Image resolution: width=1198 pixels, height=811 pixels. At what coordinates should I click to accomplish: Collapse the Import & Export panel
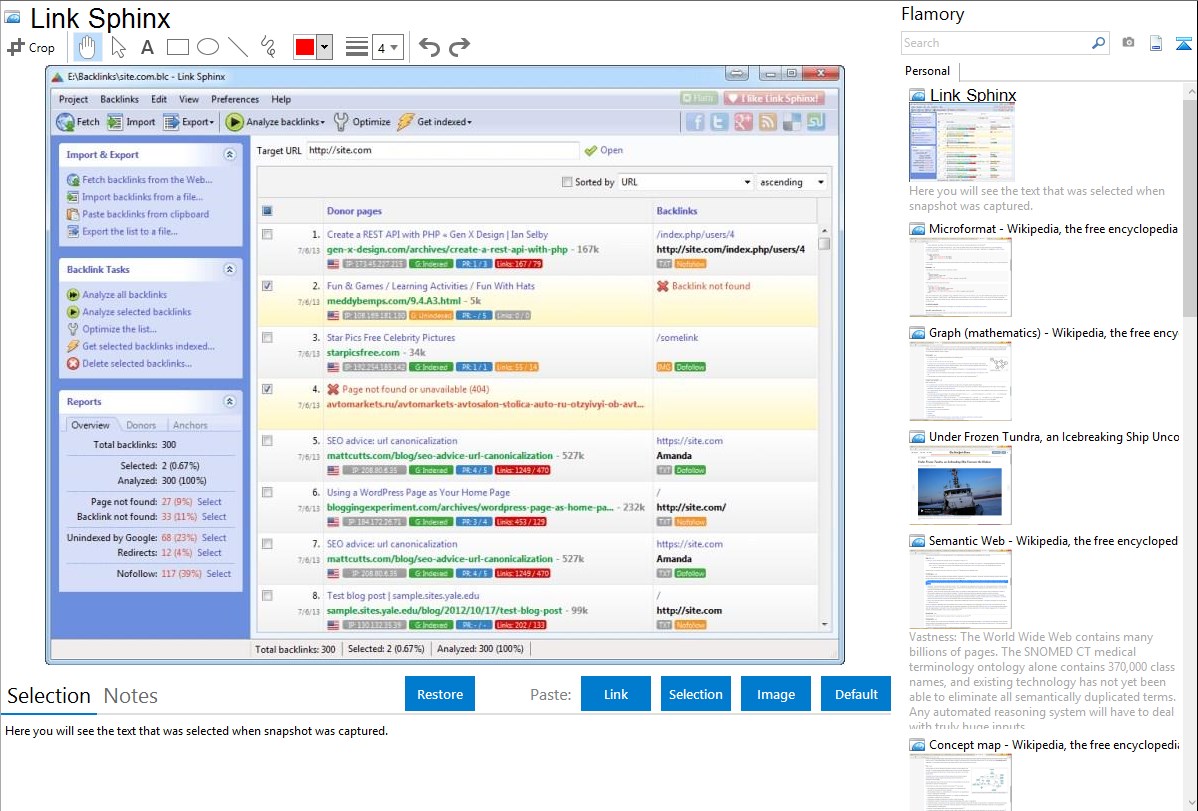click(x=229, y=154)
